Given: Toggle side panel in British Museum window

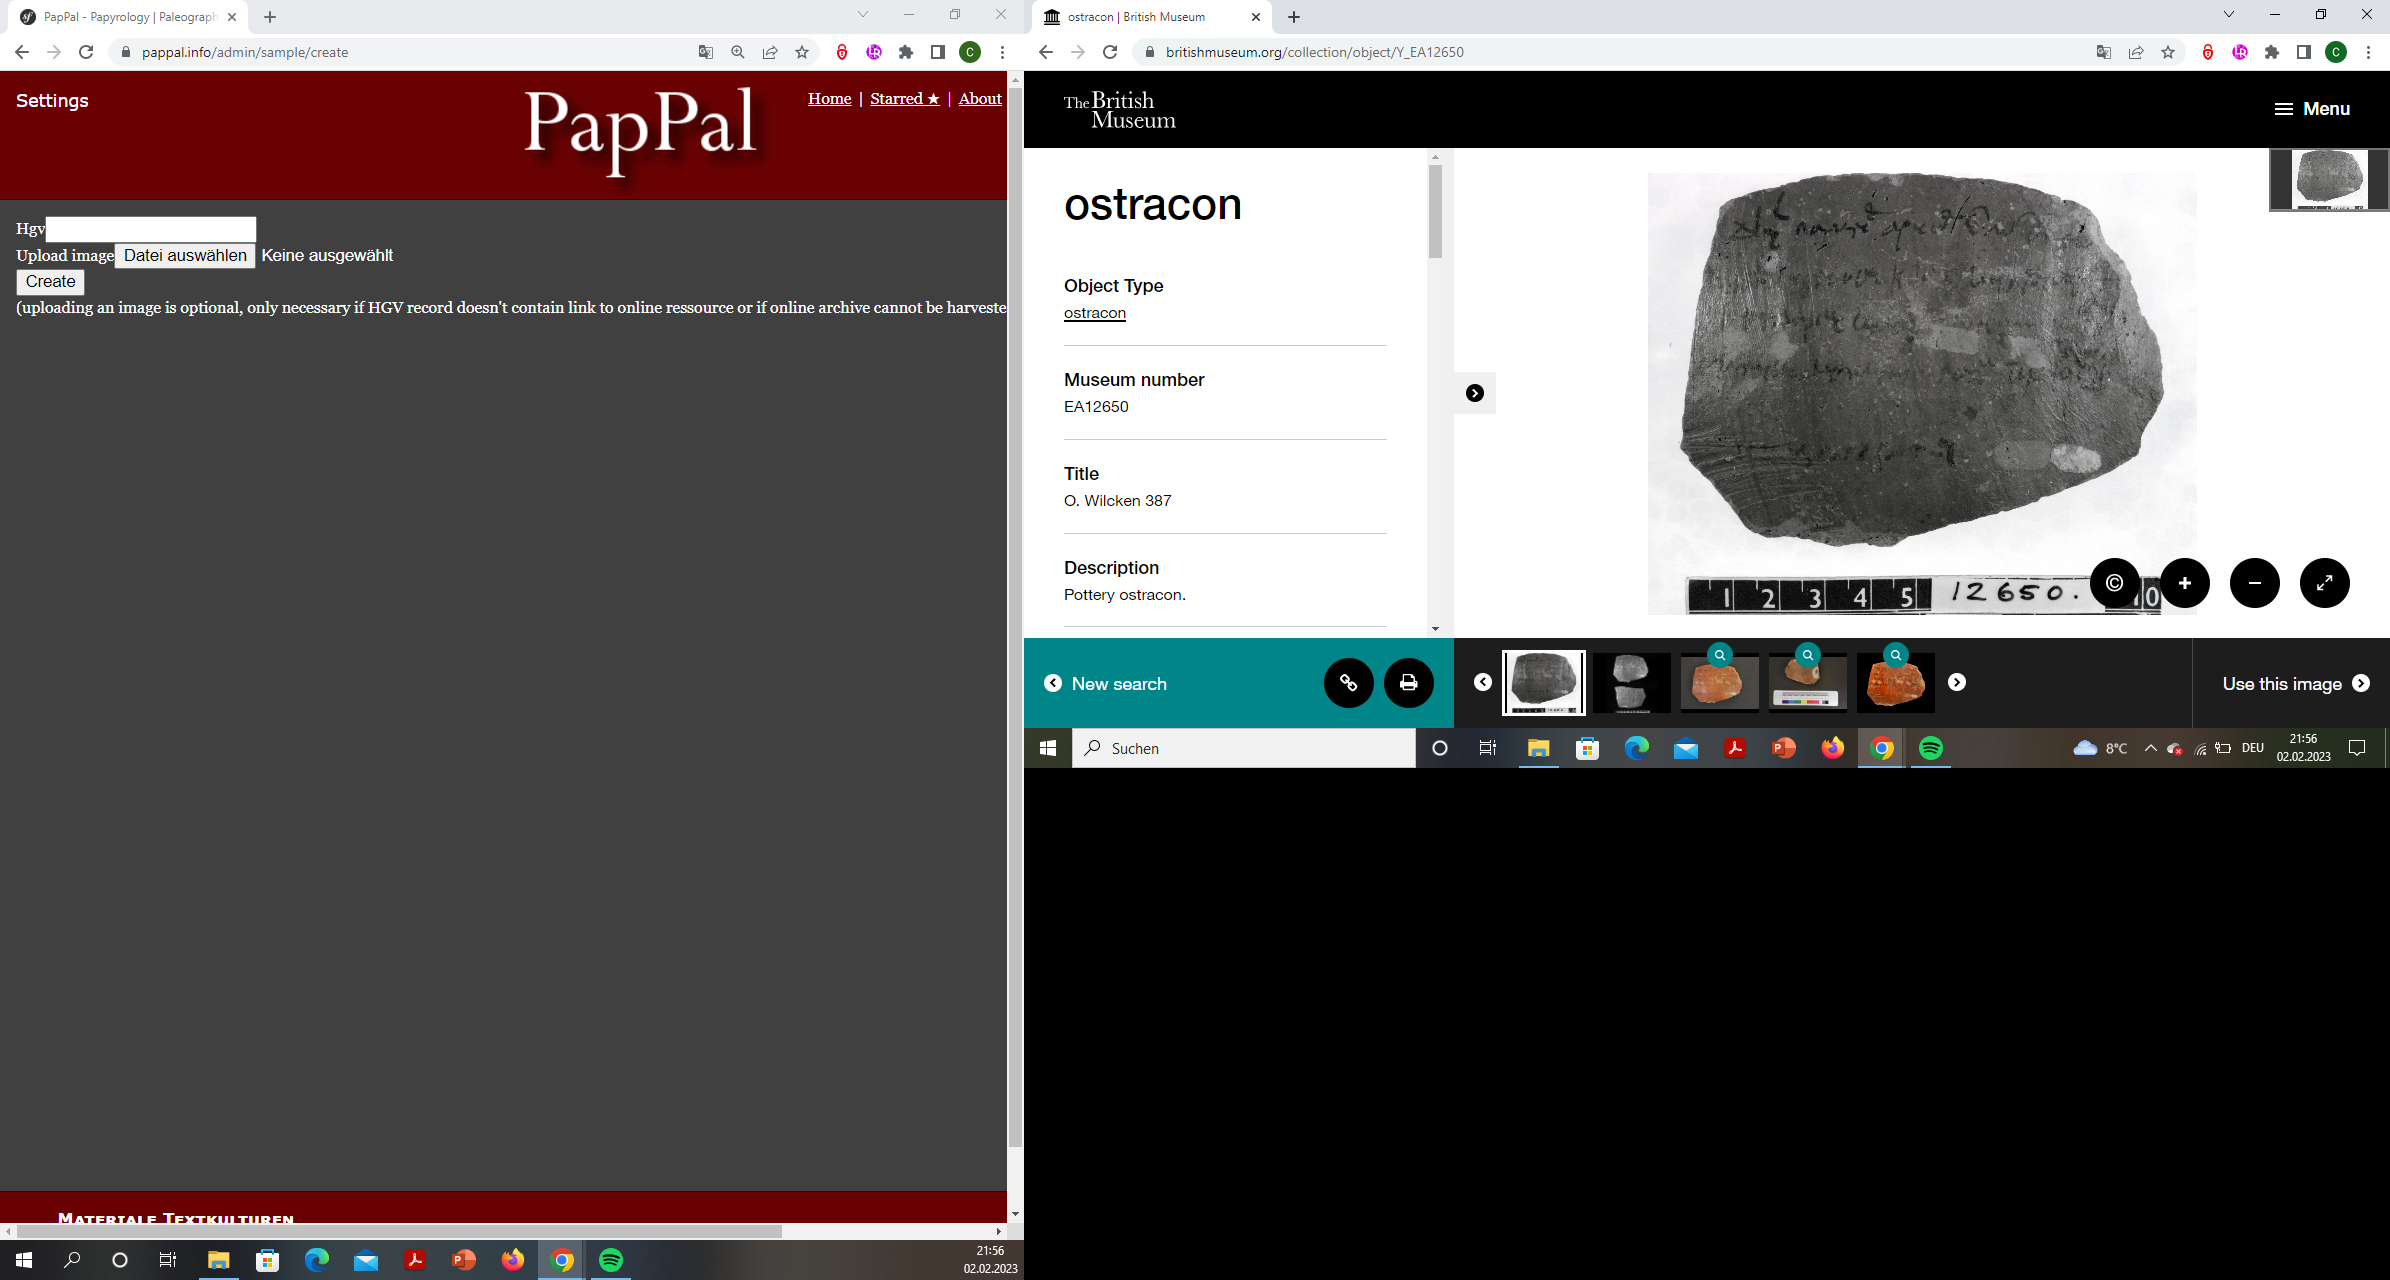Looking at the screenshot, I should [x=2304, y=52].
